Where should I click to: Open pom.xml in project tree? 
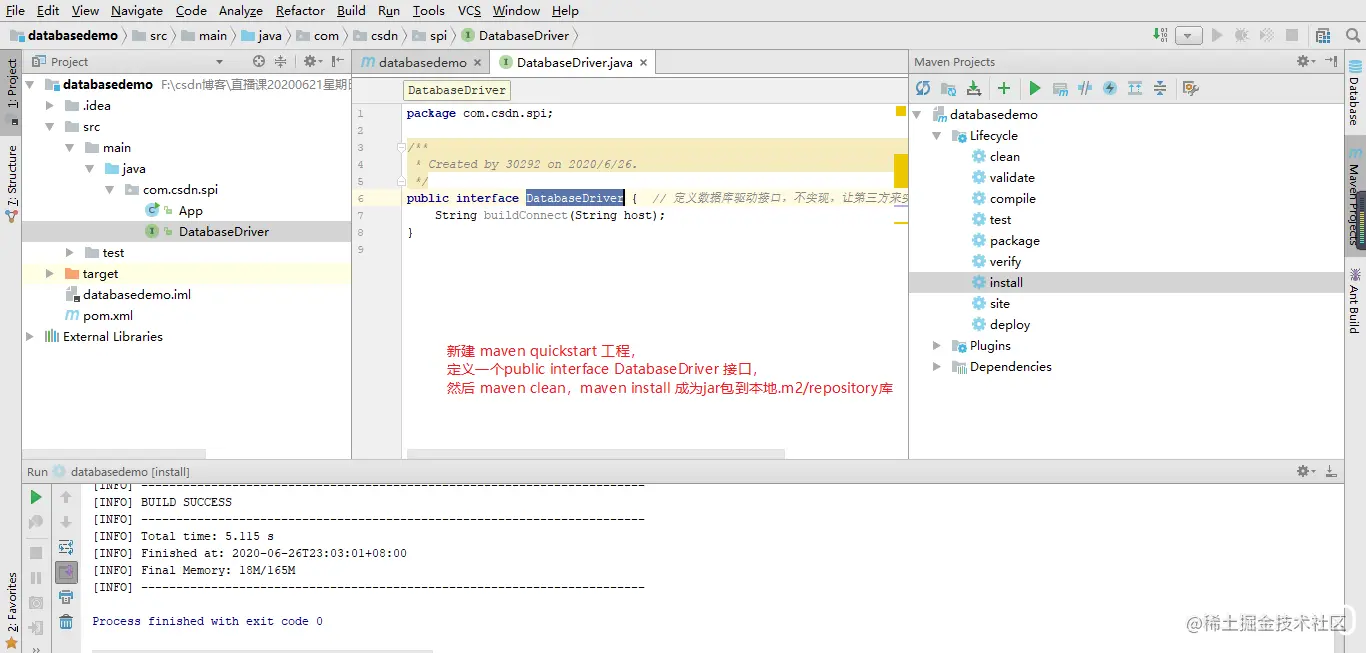108,315
